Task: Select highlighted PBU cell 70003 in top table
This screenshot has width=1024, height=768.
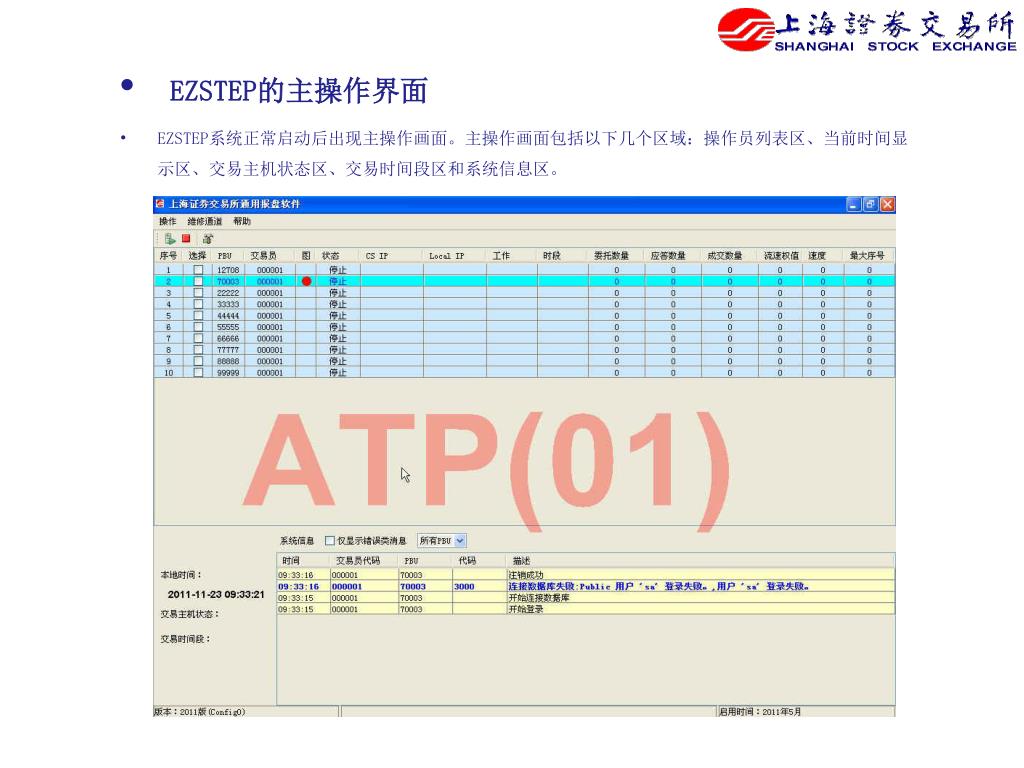Action: tap(228, 281)
